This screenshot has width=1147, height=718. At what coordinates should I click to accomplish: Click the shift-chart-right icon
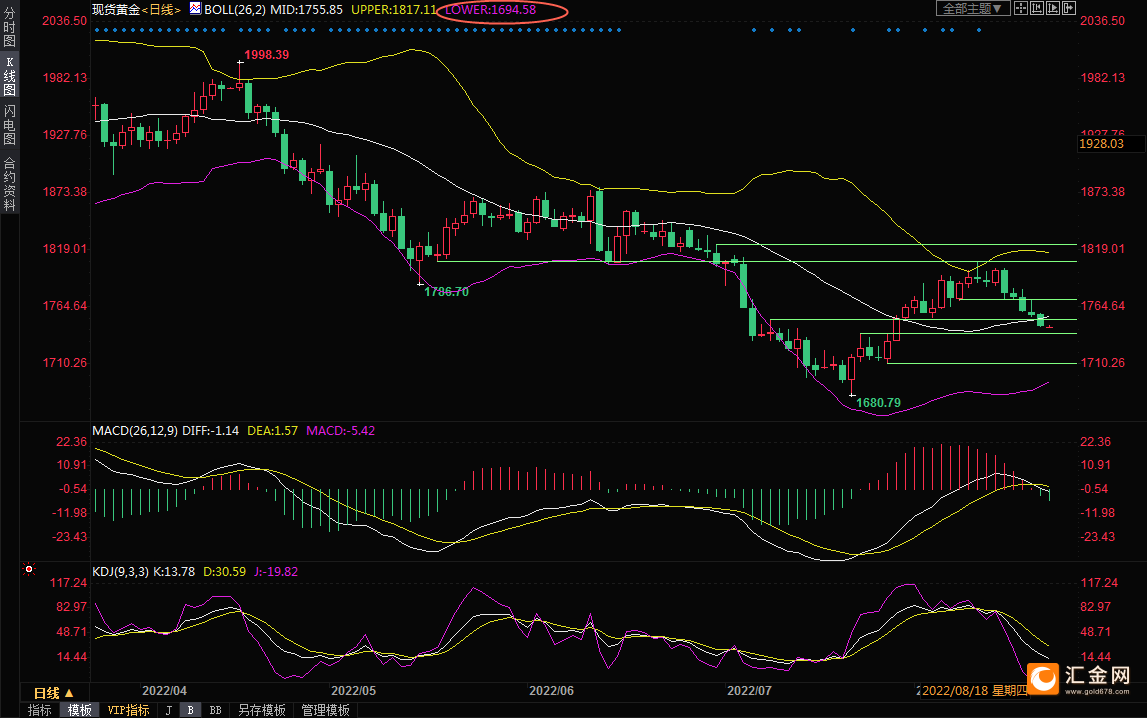1069,8
